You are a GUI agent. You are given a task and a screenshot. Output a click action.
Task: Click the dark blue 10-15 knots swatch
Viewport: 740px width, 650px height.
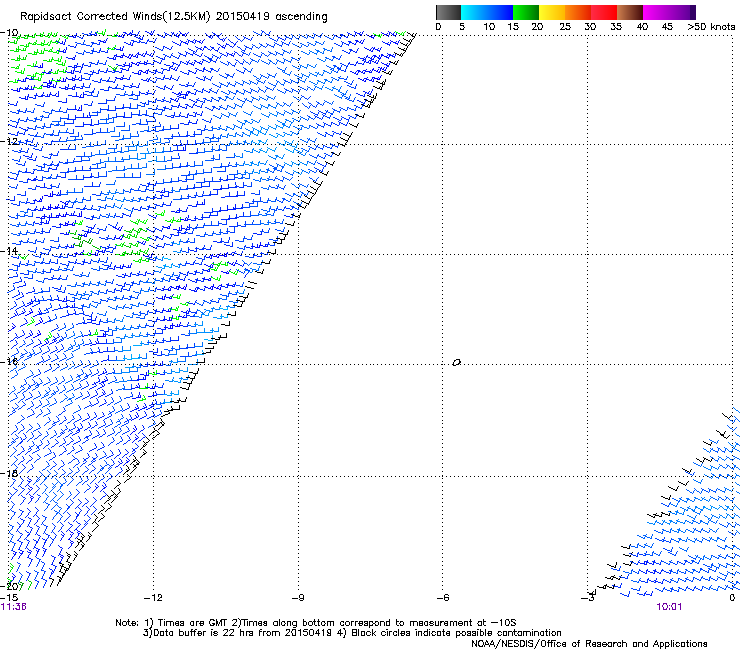pyautogui.click(x=500, y=12)
